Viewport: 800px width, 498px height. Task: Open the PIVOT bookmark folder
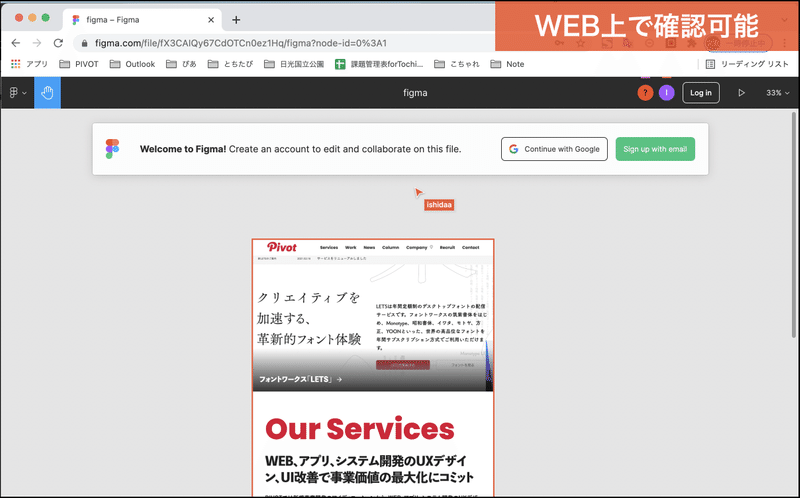tap(79, 64)
